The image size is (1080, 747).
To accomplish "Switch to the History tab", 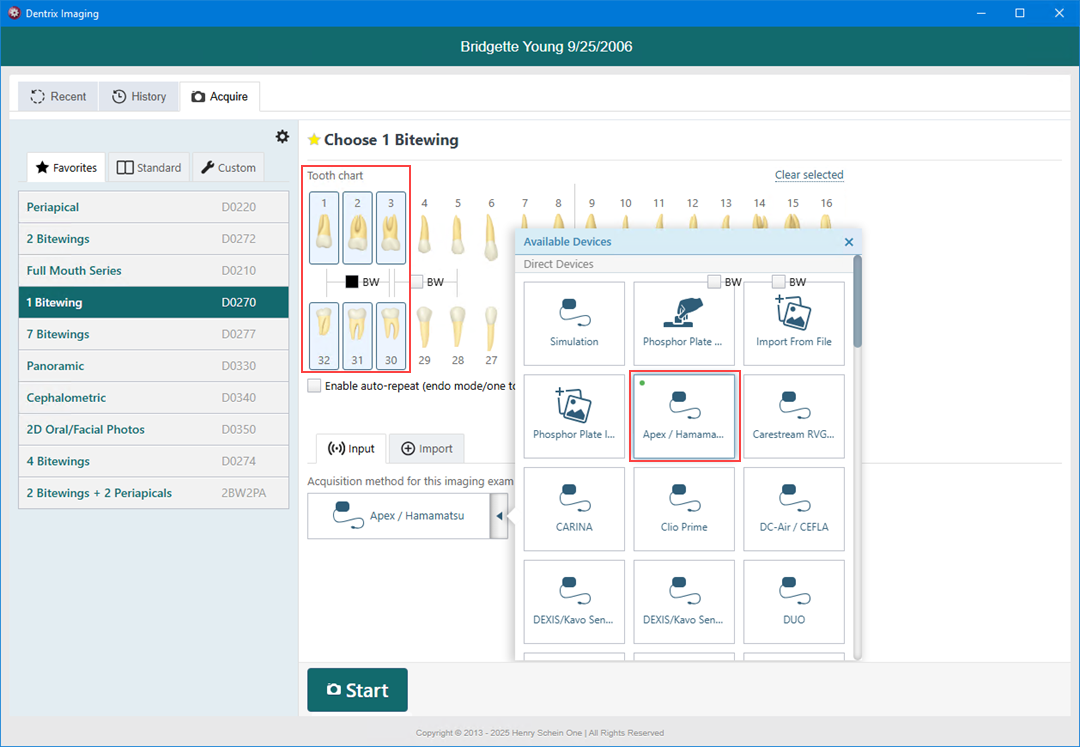I will pyautogui.click(x=138, y=97).
